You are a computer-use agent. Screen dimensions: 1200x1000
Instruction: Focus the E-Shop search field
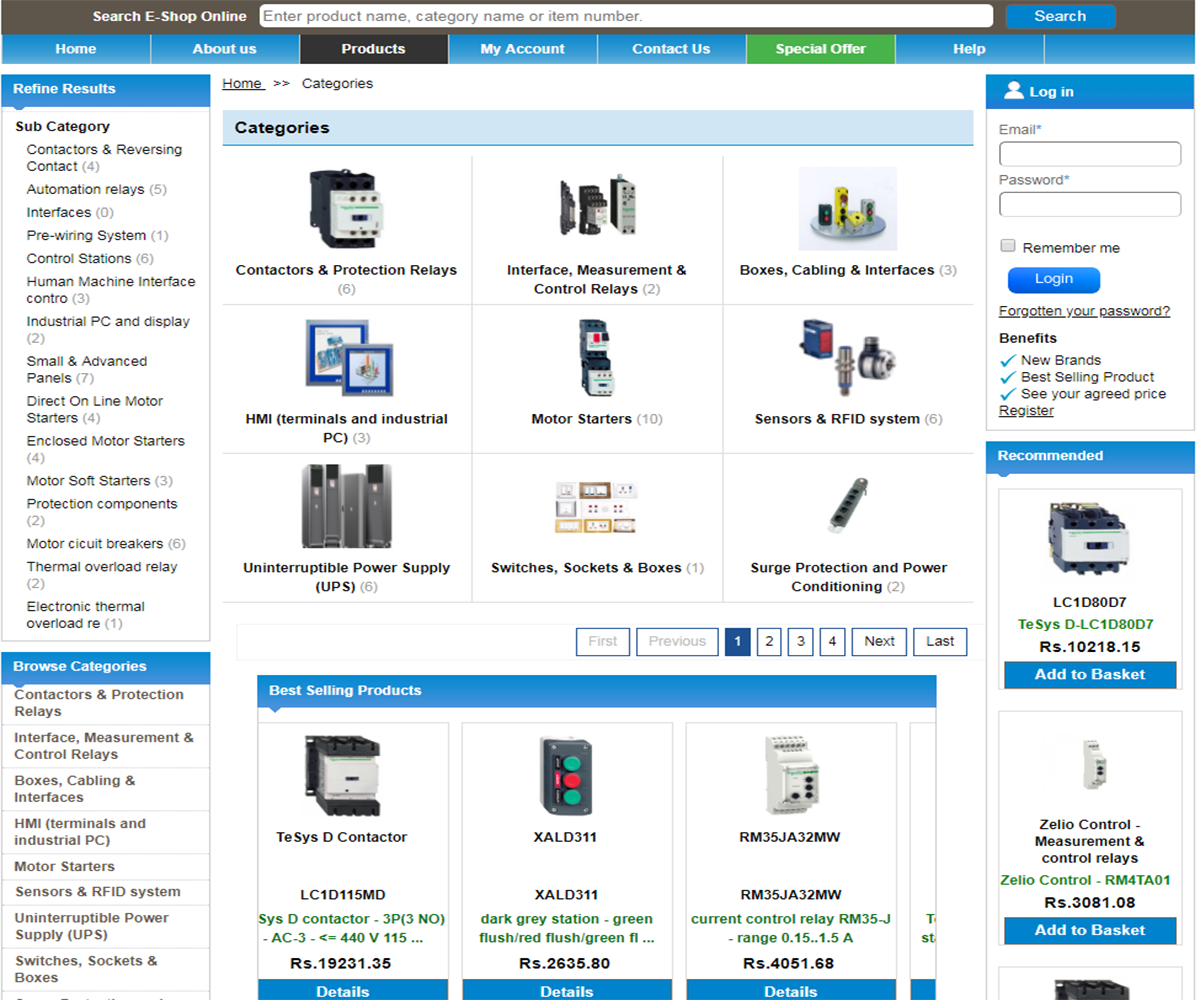626,16
